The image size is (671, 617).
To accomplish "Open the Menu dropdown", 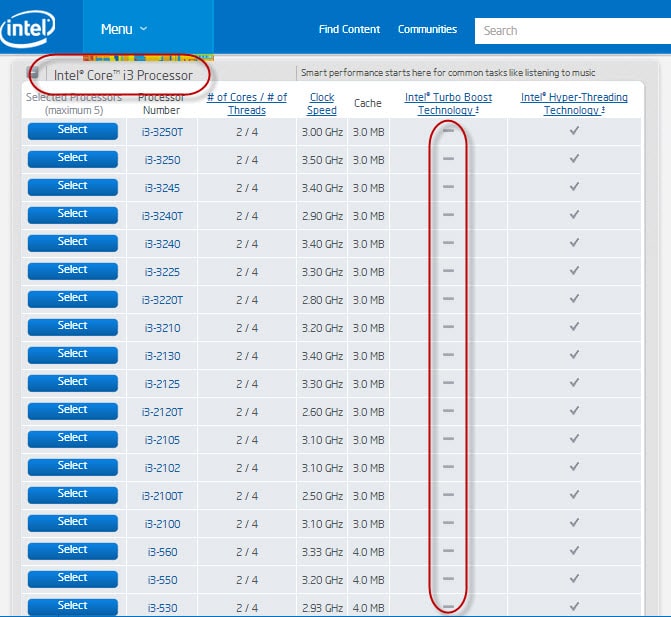I will point(123,29).
